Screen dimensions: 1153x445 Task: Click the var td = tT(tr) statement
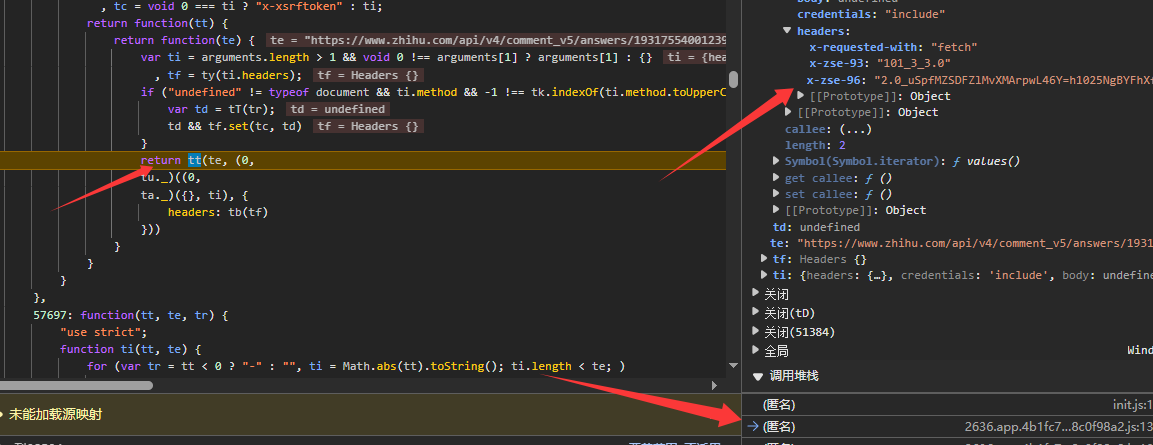point(221,110)
